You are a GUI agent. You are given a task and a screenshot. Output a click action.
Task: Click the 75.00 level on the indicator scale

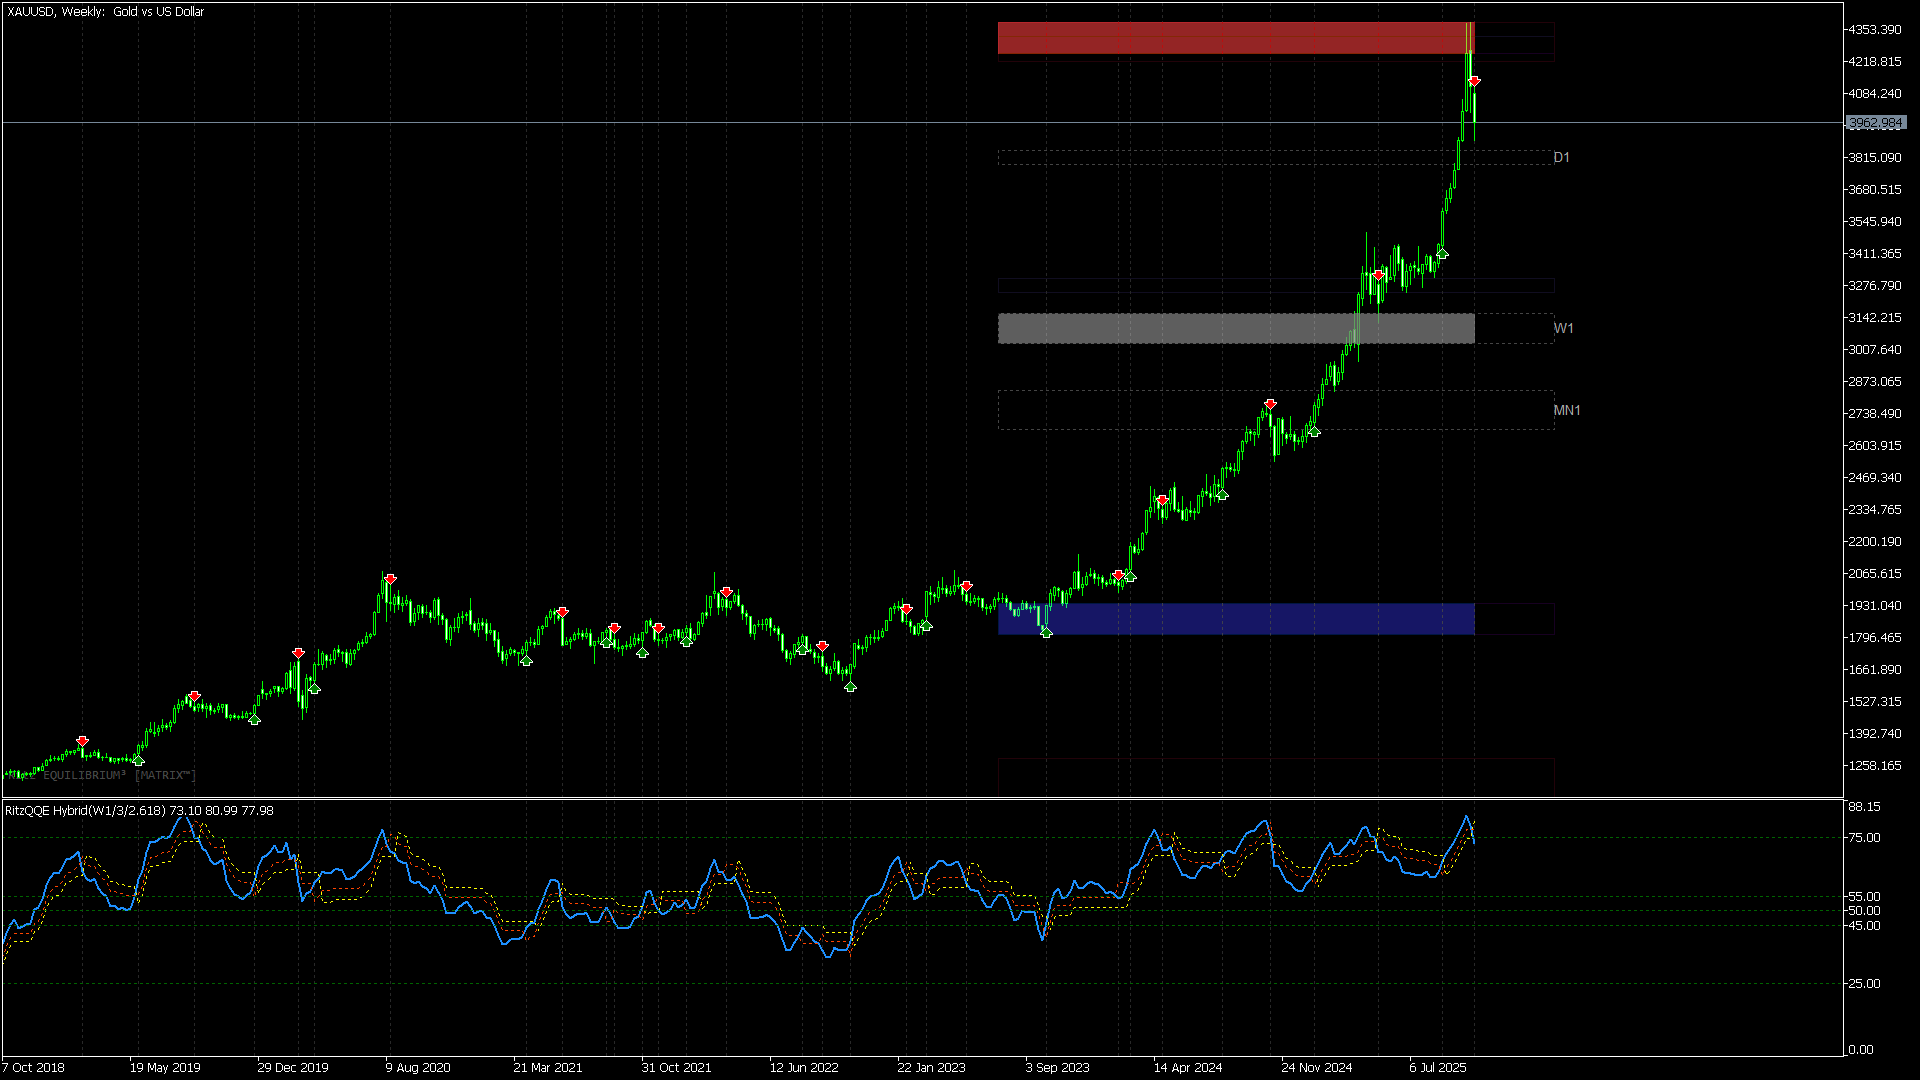tap(1864, 838)
